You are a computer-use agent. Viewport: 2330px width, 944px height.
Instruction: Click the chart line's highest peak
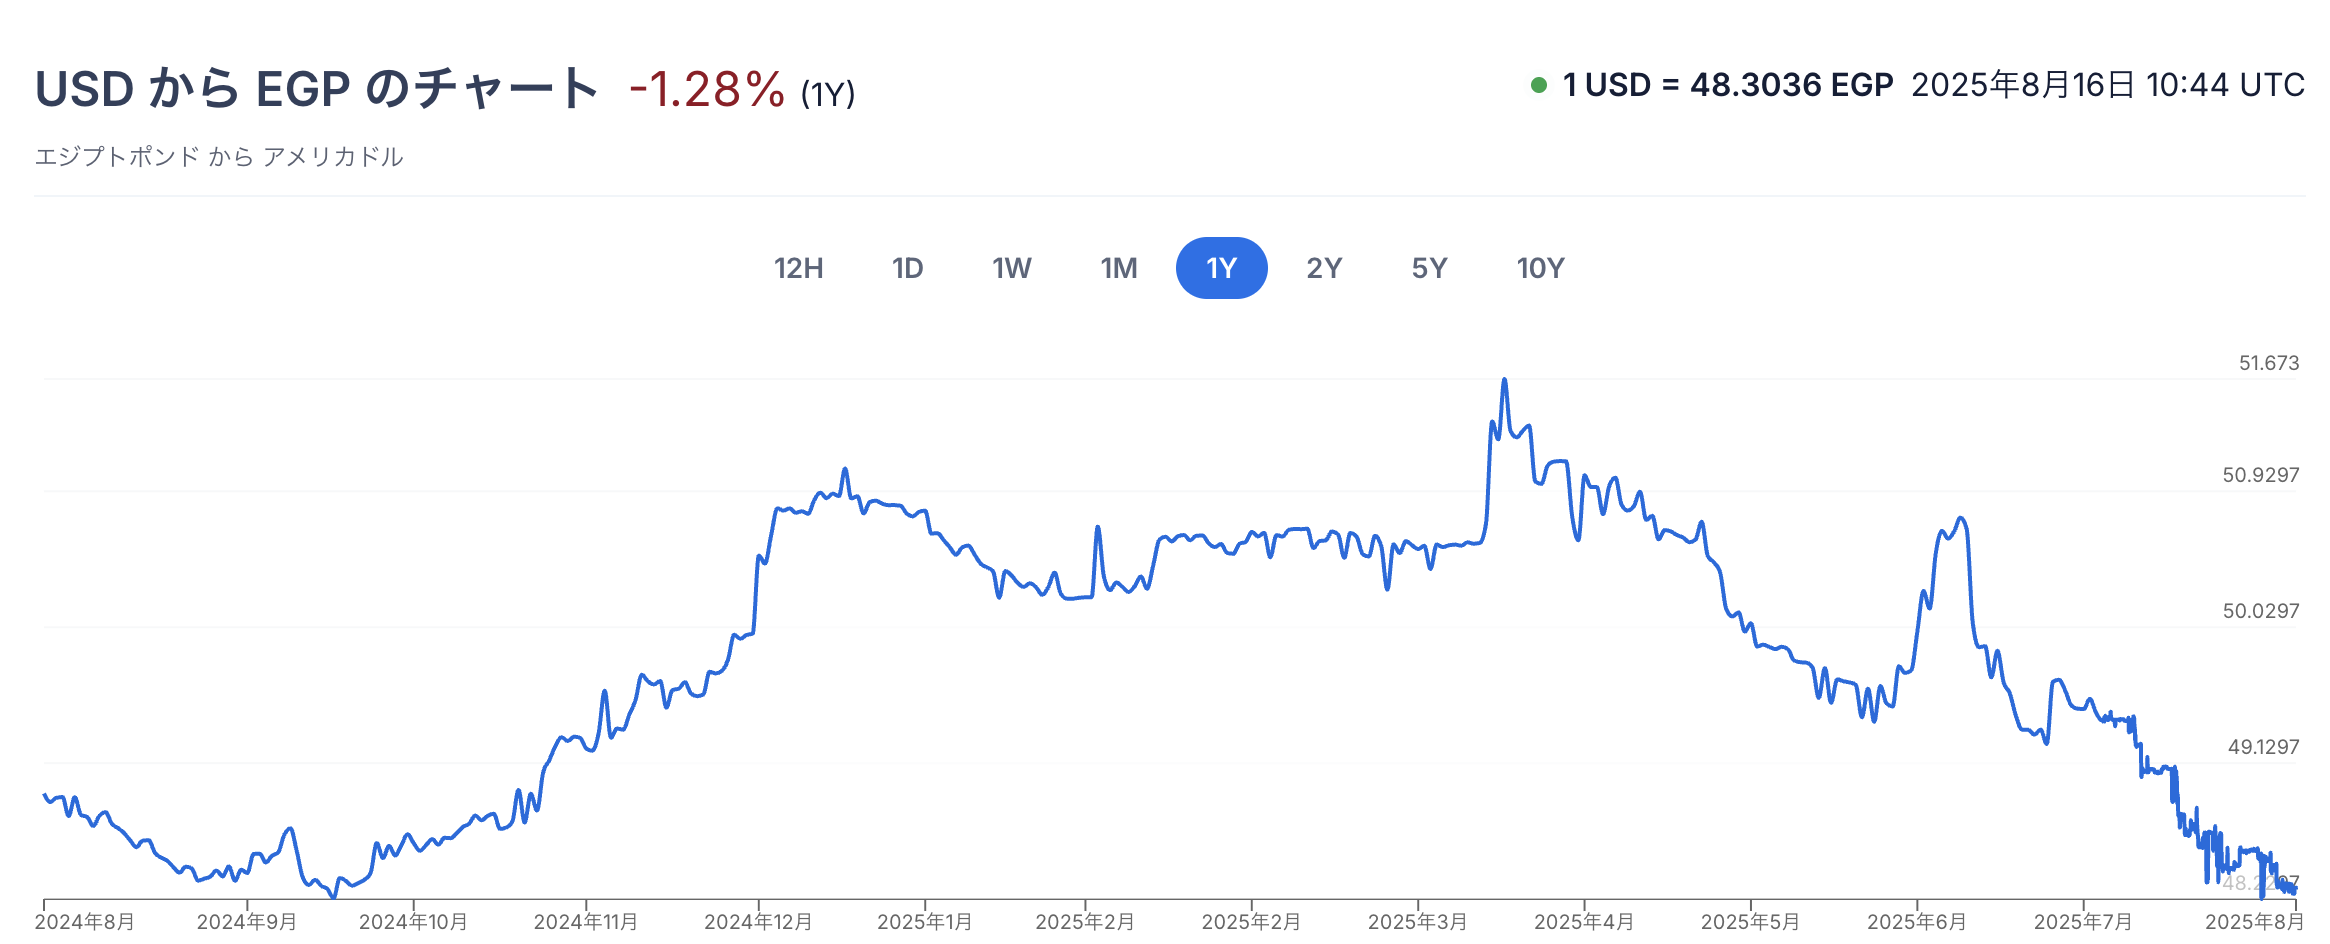click(x=1504, y=381)
